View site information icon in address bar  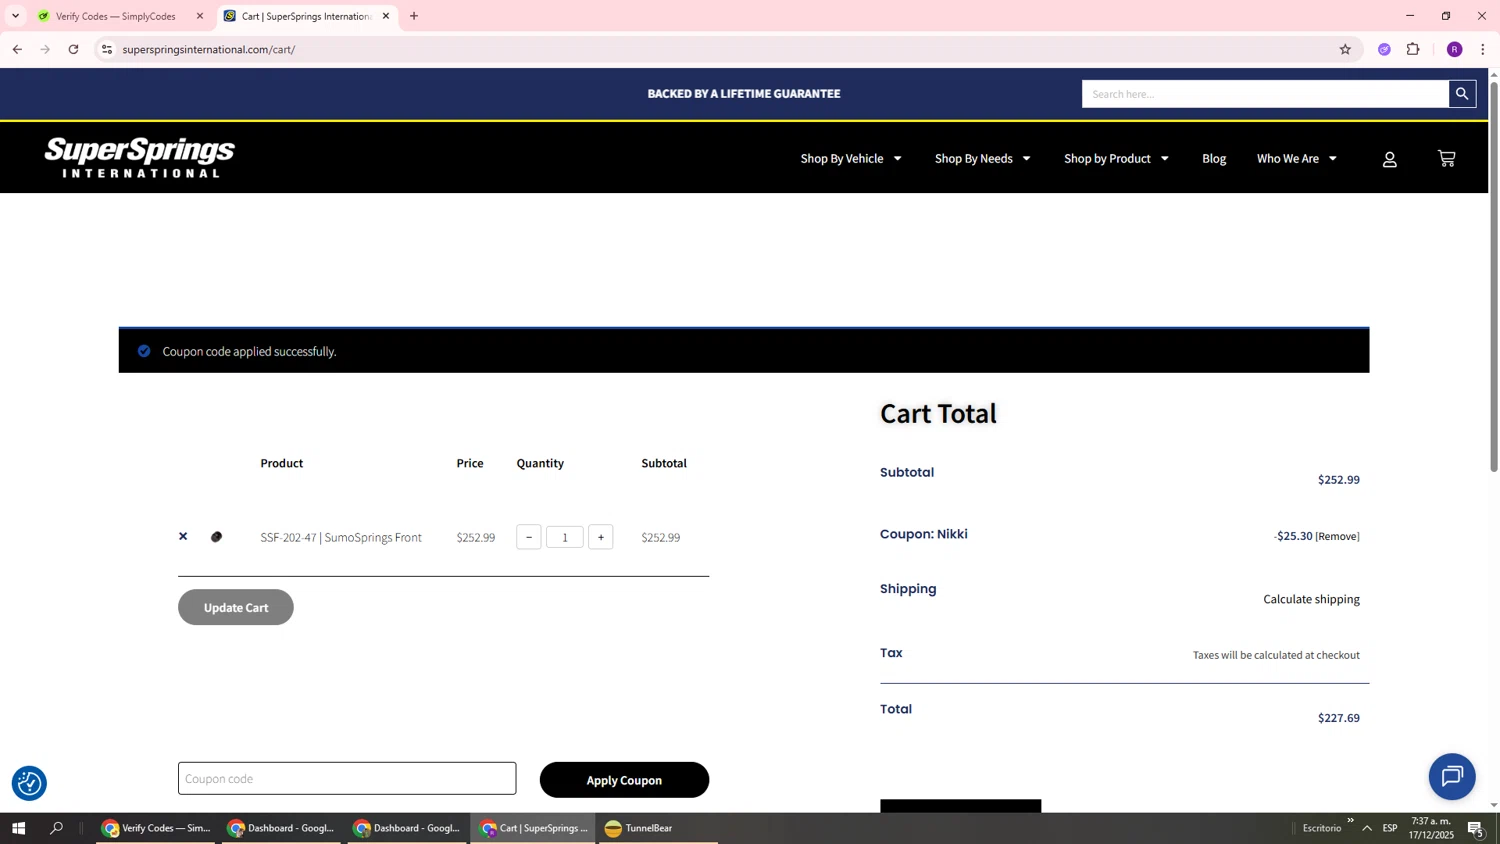[x=107, y=49]
